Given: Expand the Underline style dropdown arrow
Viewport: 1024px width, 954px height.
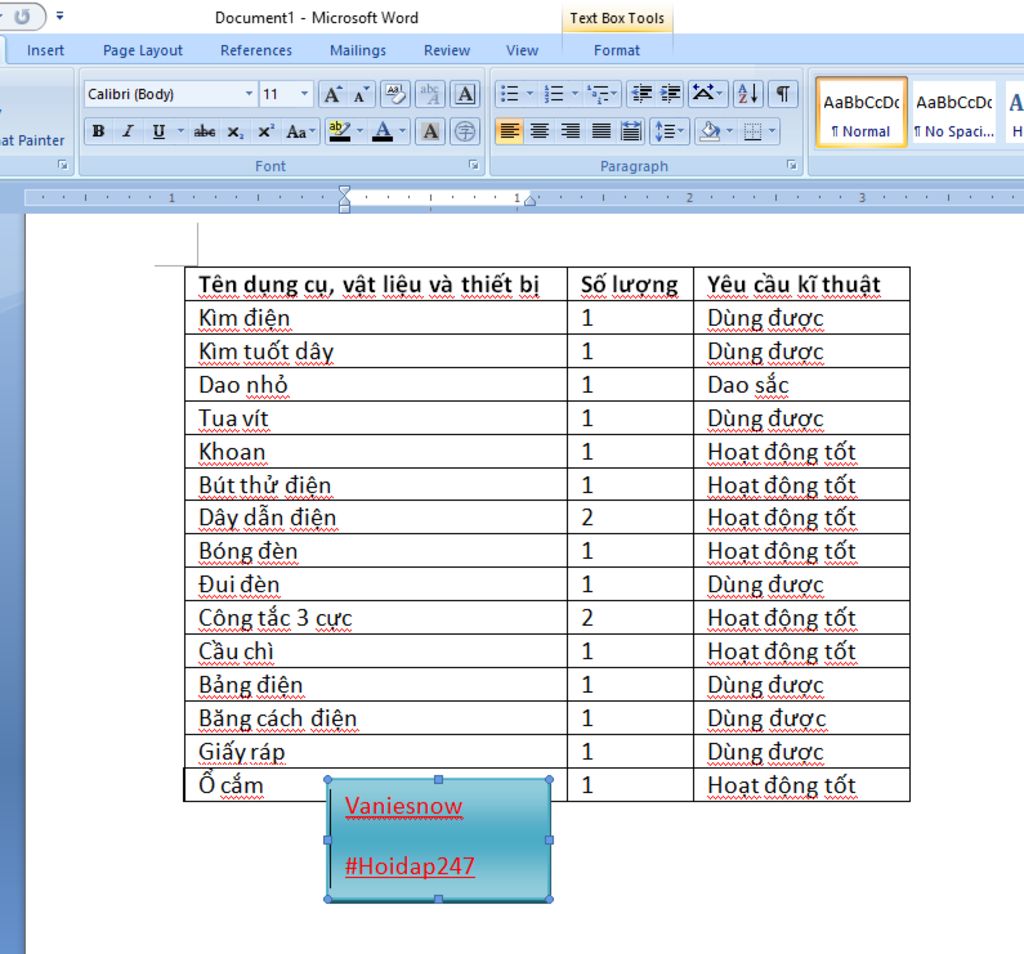Looking at the screenshot, I should click(180, 131).
